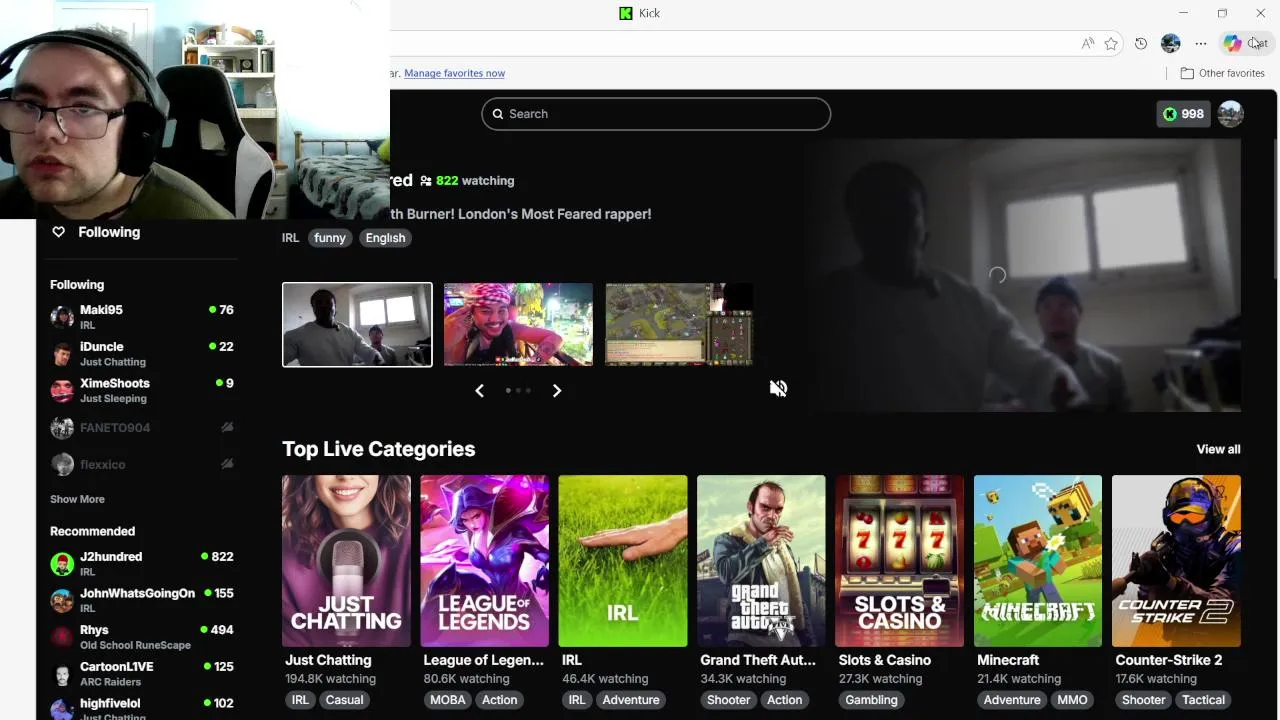
Task: Open Maki95's channel avatar
Action: 62,317
